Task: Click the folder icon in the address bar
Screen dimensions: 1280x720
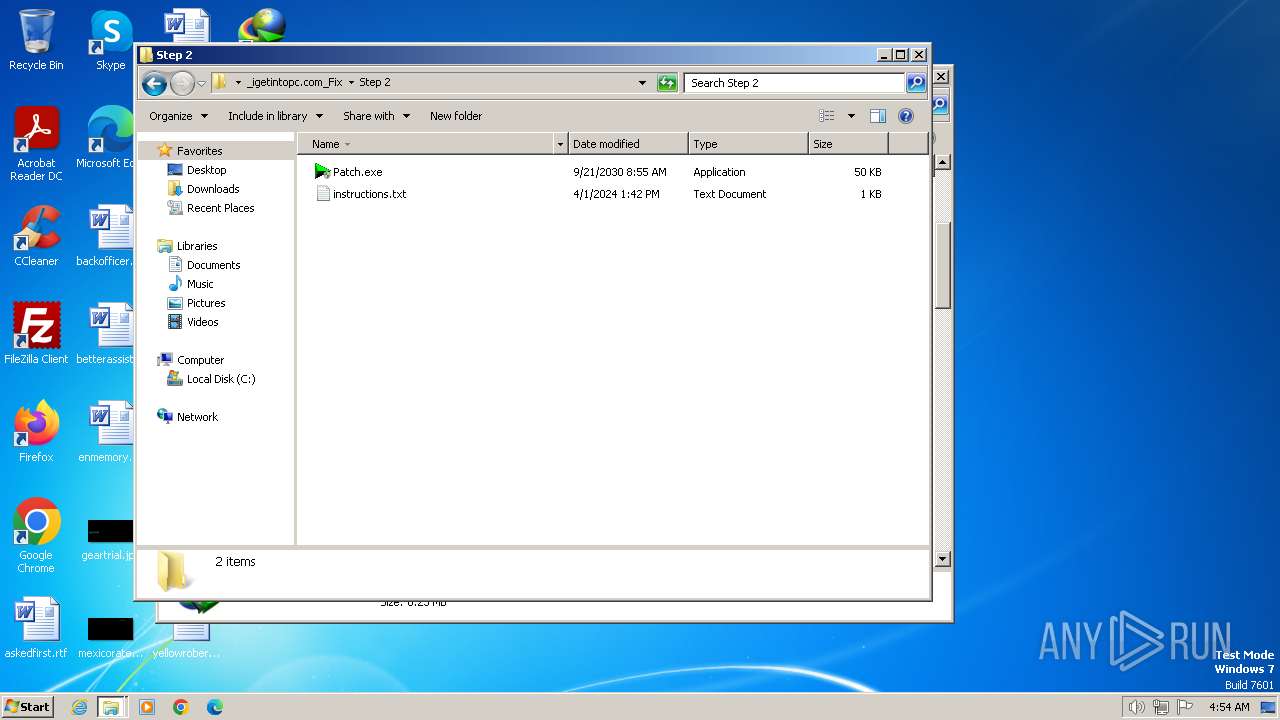Action: (x=220, y=82)
